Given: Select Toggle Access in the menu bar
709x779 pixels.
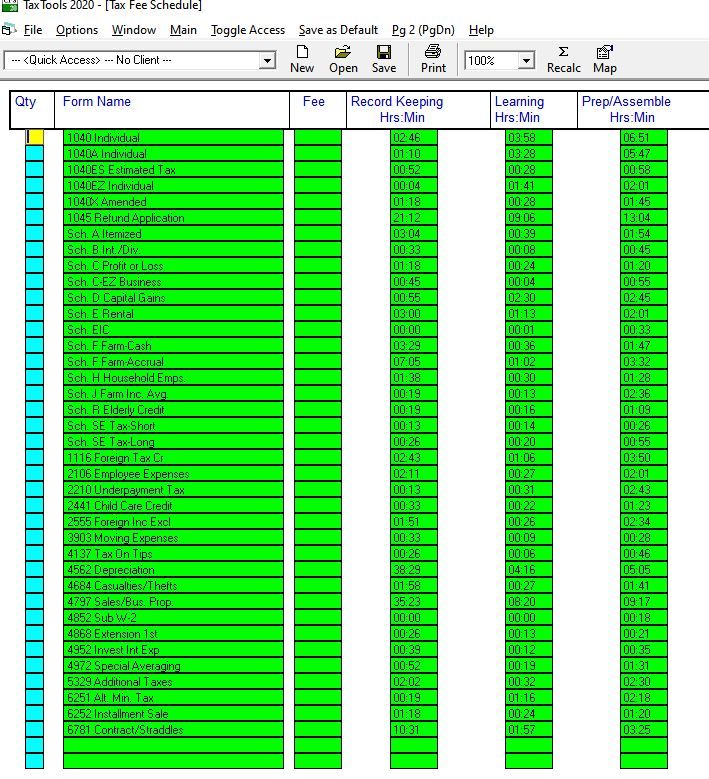Looking at the screenshot, I should coord(248,30).
